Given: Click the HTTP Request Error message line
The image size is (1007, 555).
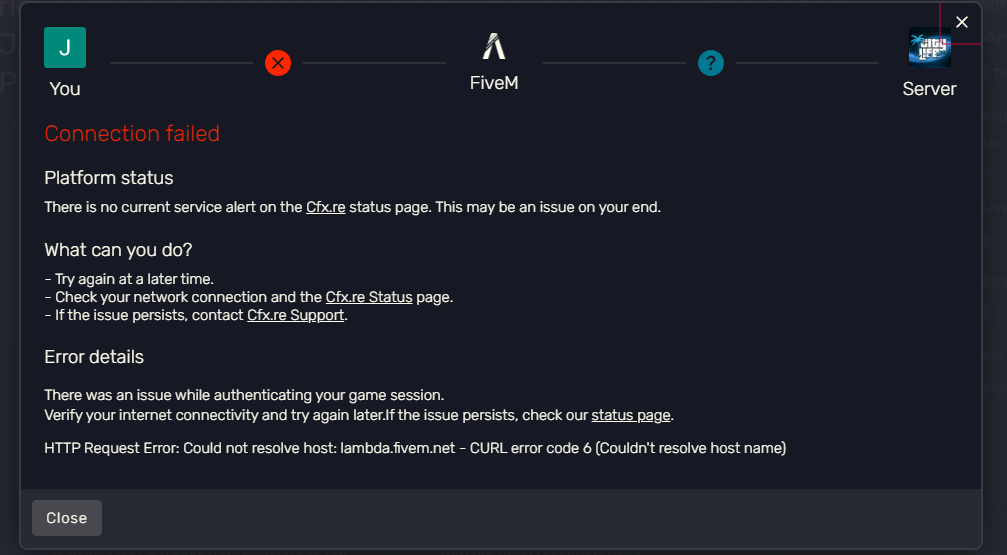Looking at the screenshot, I should coord(415,448).
